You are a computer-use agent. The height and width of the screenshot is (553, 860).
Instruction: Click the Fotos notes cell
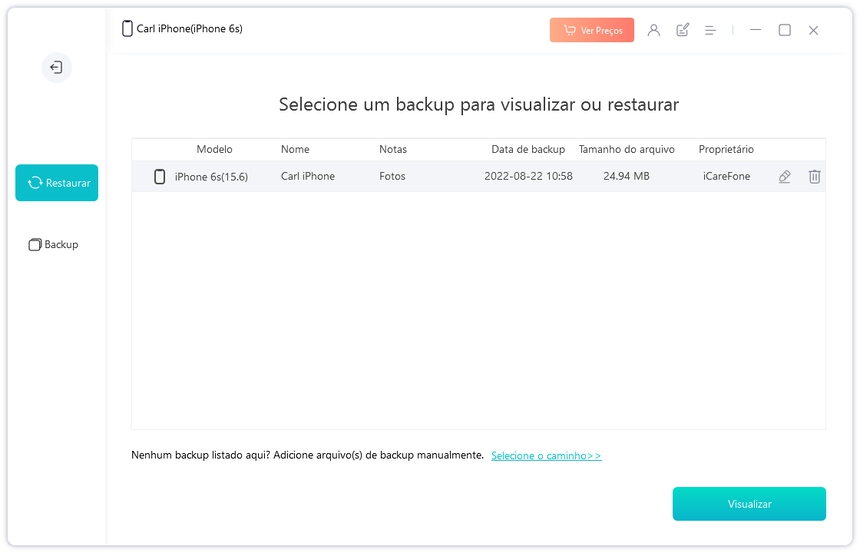[392, 176]
